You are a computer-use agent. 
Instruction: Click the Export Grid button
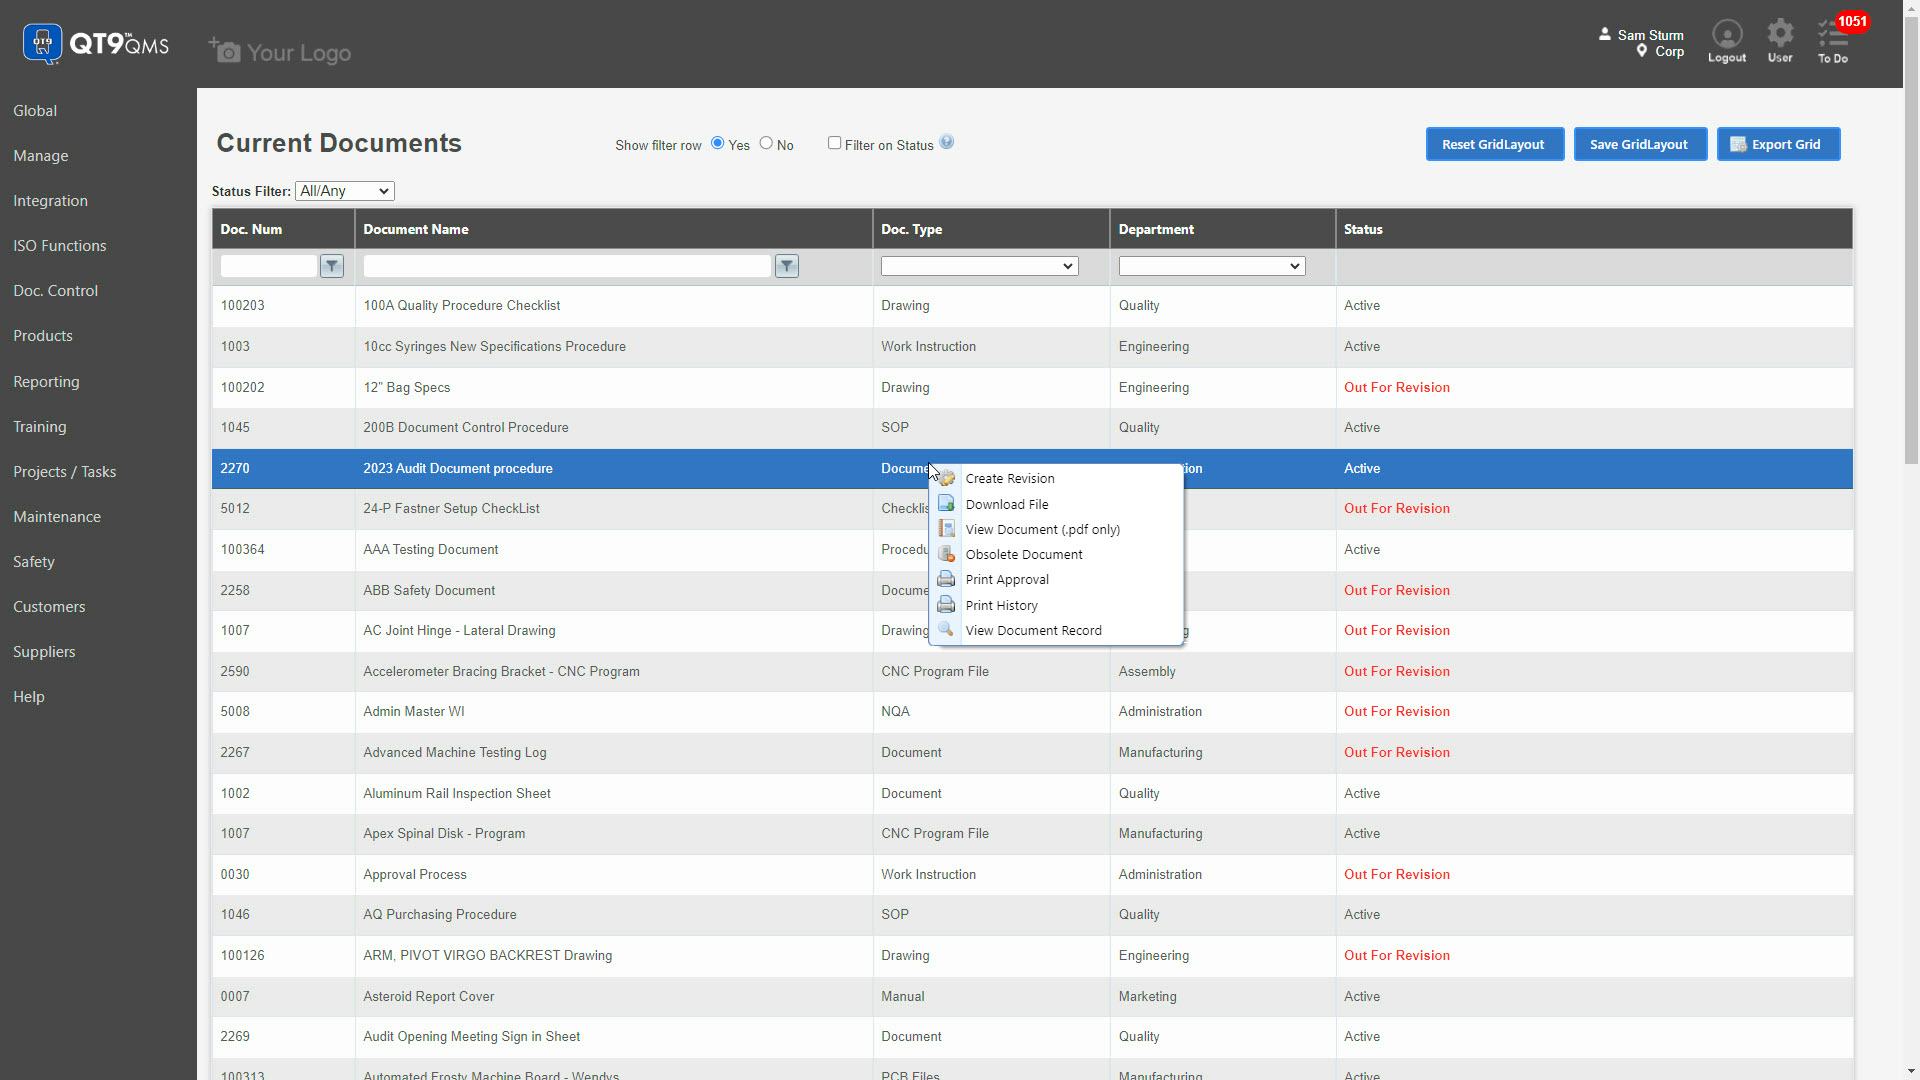tap(1778, 143)
